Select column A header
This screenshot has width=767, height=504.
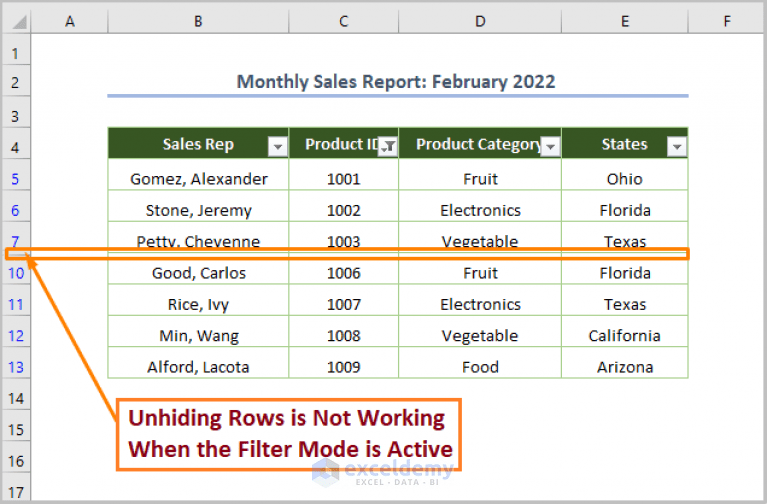click(69, 22)
